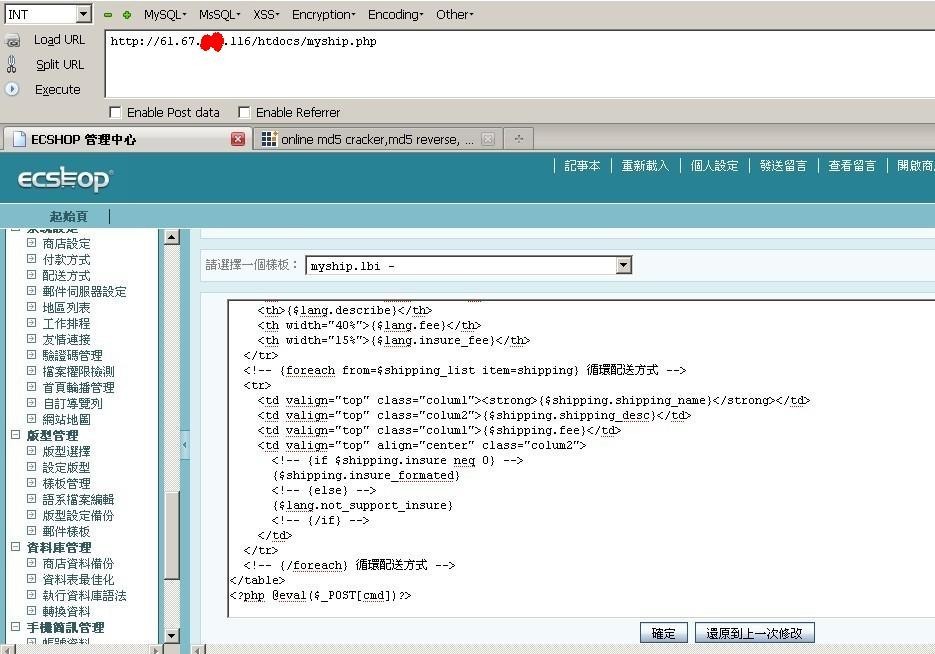Click sidebar scrollbar down arrow

(172, 635)
